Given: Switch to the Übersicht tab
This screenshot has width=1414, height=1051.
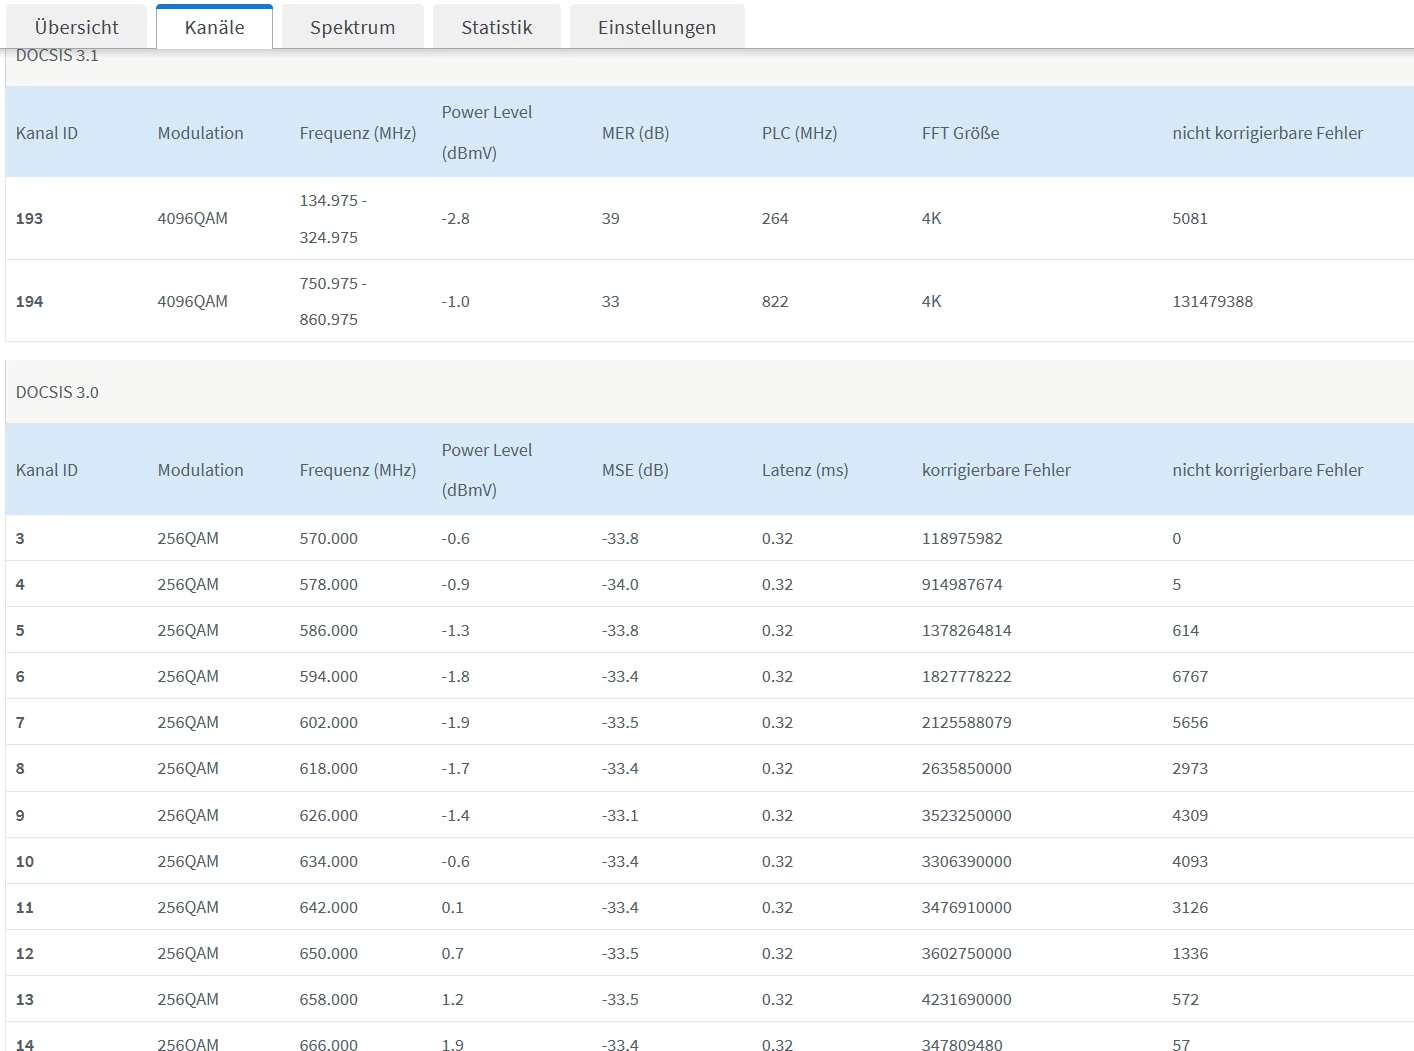Looking at the screenshot, I should pyautogui.click(x=76, y=27).
